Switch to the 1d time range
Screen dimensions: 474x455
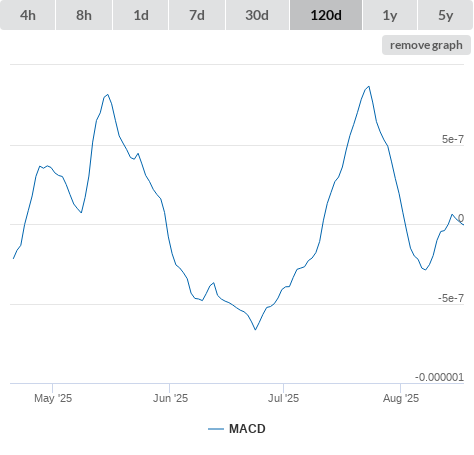click(141, 15)
